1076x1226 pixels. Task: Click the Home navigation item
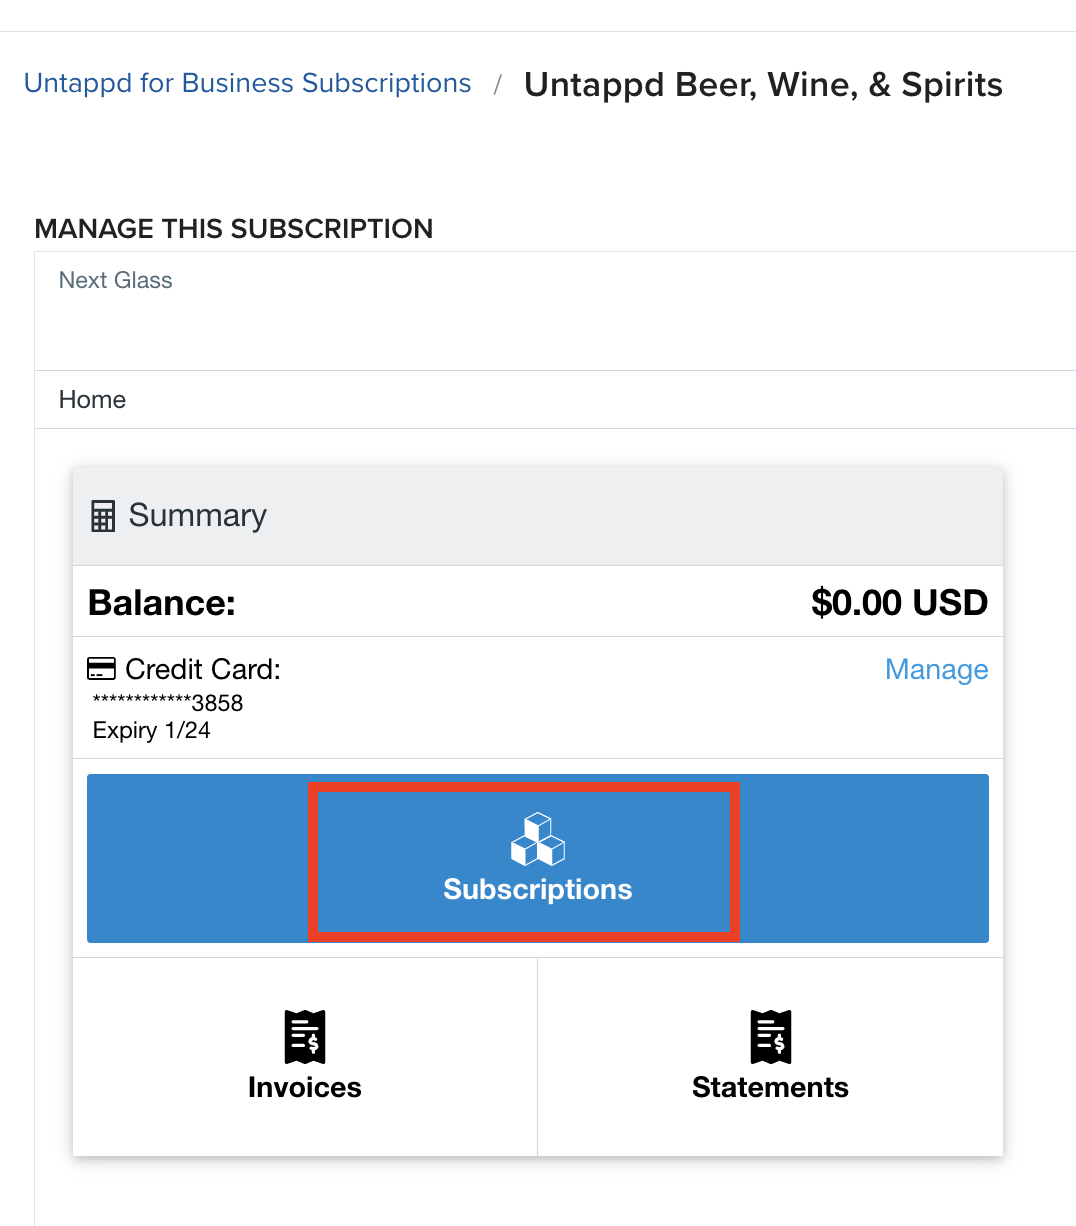[92, 399]
